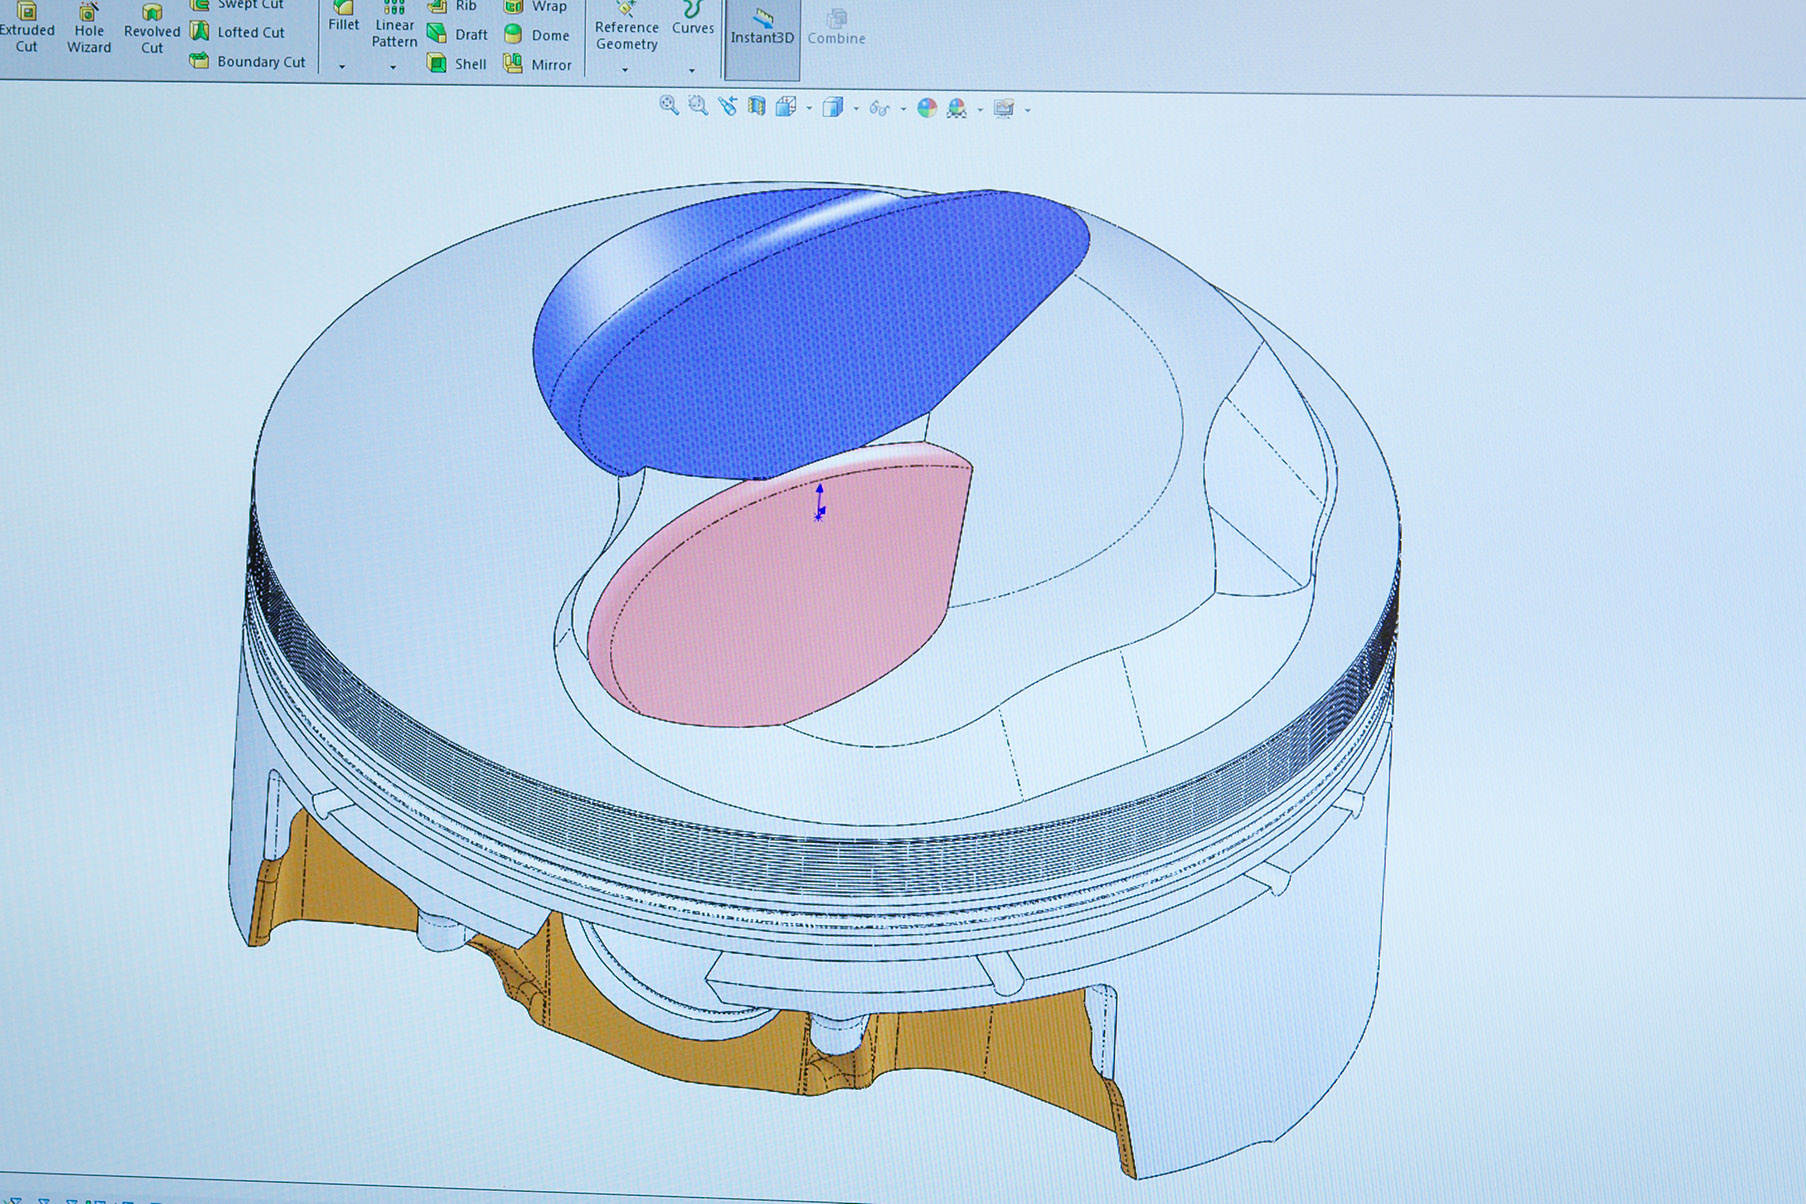Screen dimensions: 1806x1204
Task: Activate the Mirror feature tool
Action: coord(537,64)
